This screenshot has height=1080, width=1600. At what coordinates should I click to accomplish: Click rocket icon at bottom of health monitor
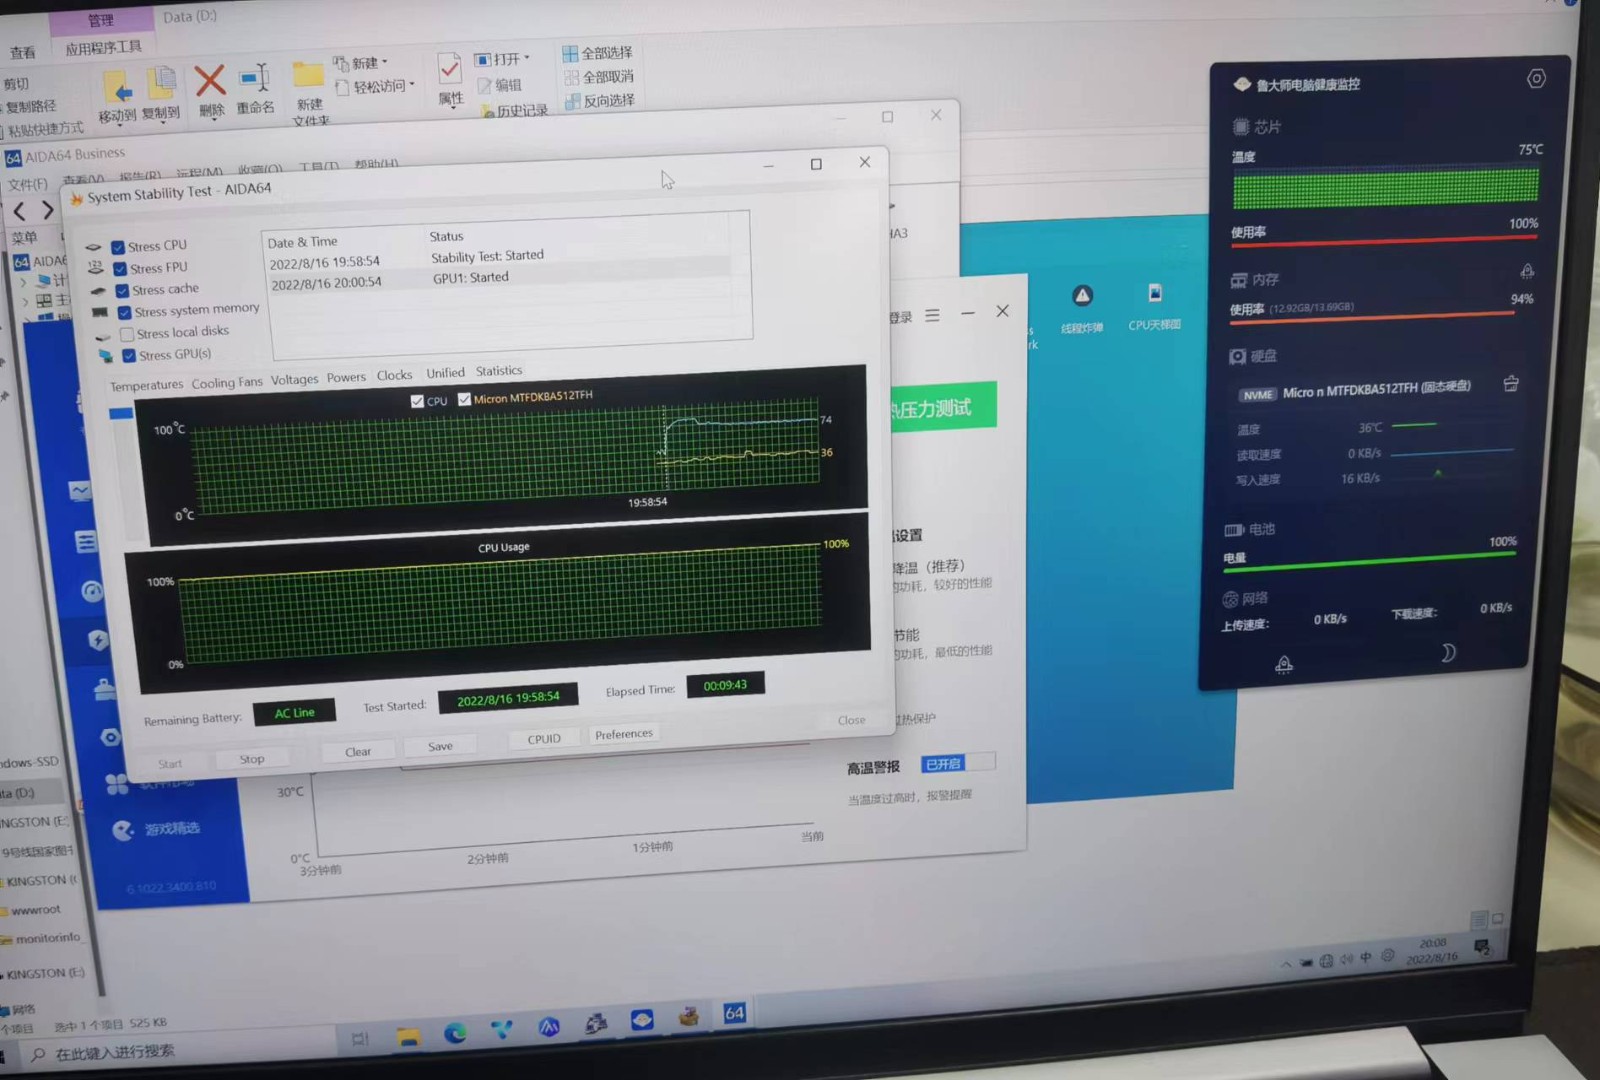point(1284,664)
